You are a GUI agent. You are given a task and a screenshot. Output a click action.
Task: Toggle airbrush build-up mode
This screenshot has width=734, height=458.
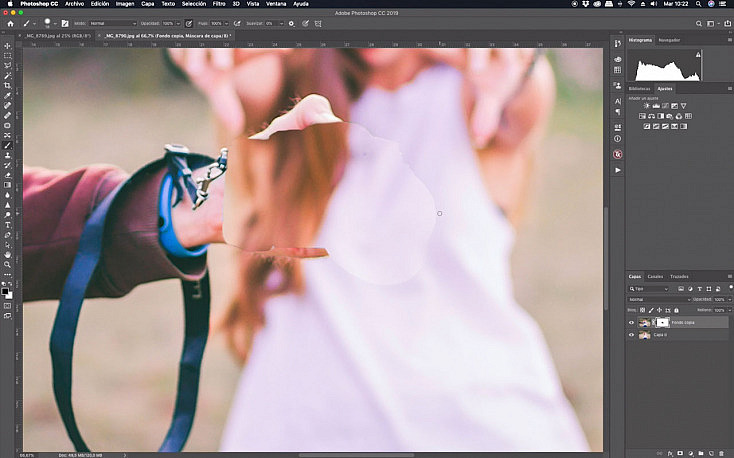(237, 23)
